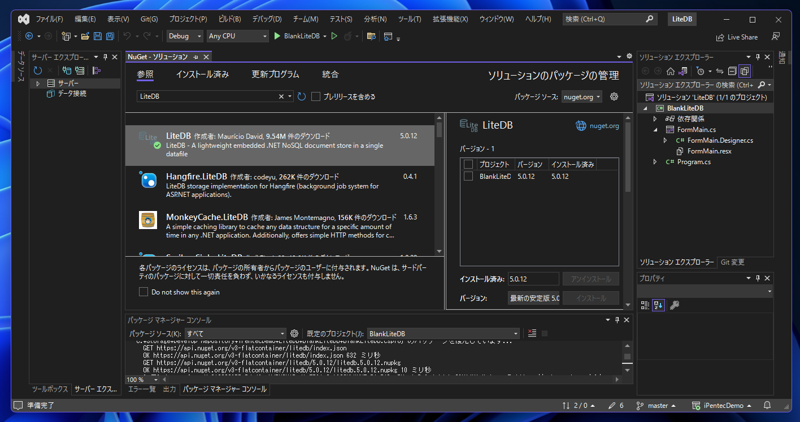
Task: Open console package source dropdown
Action: [x=235, y=333]
